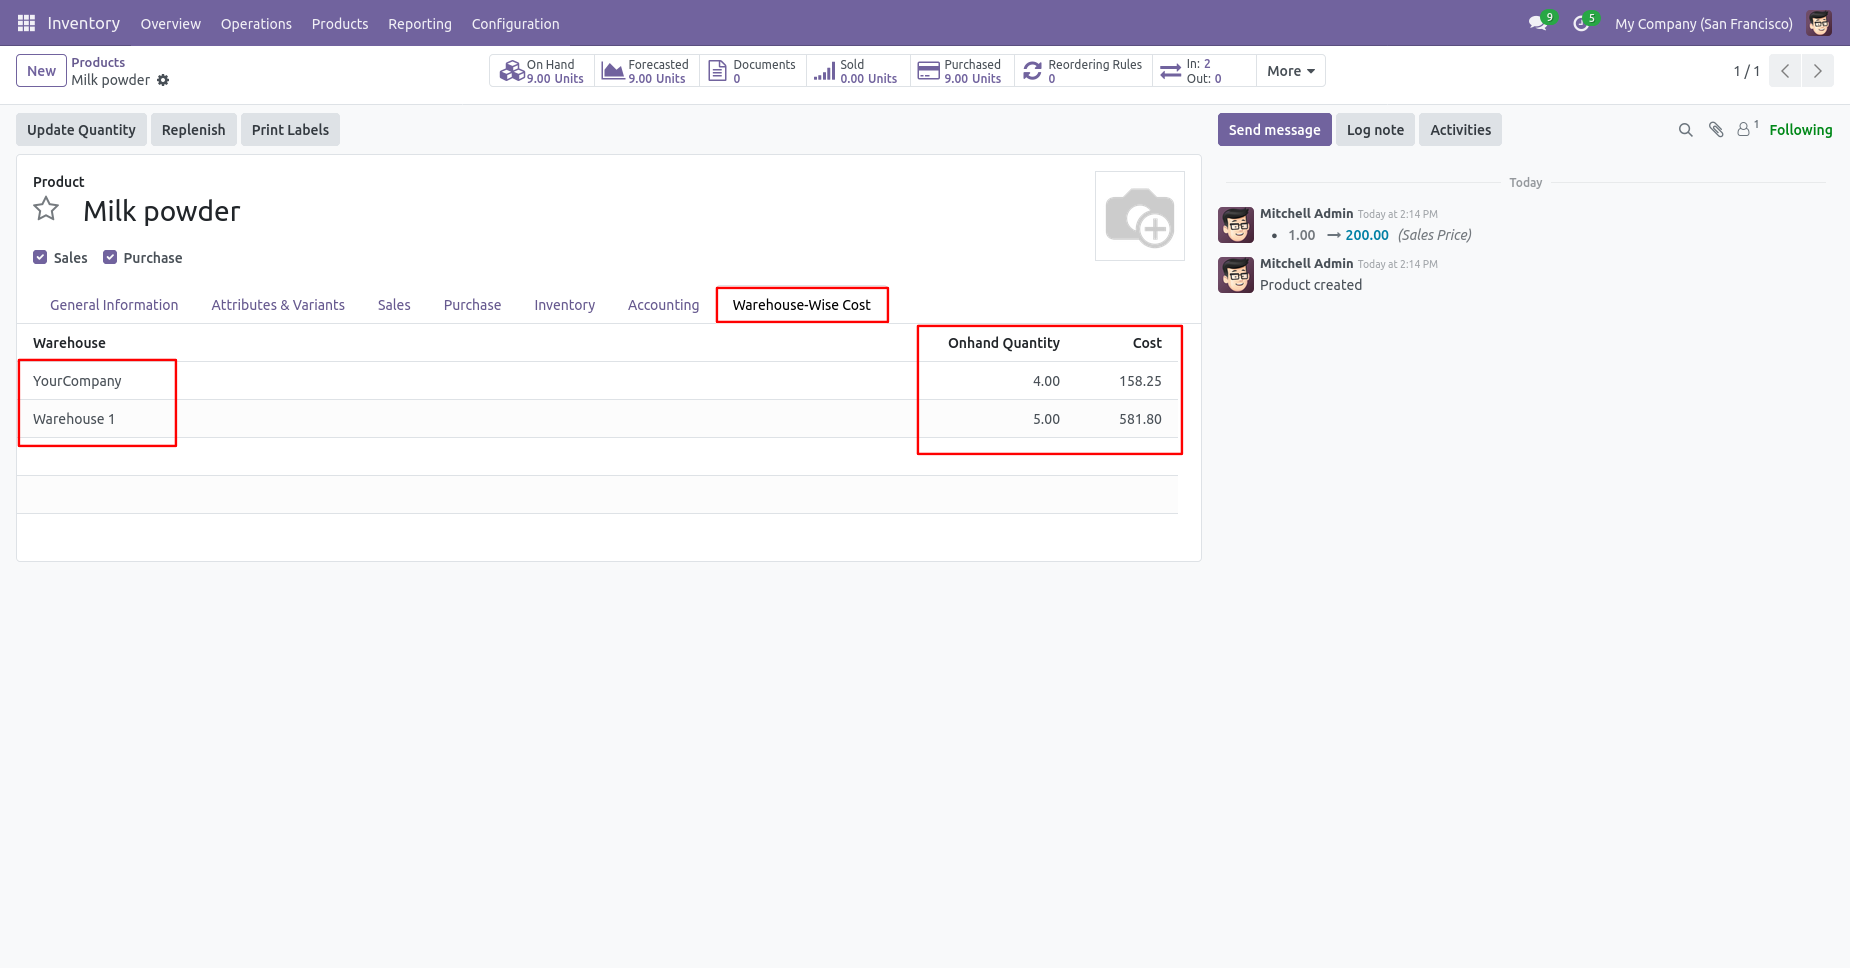Click the Log note button
This screenshot has height=968, width=1850.
(1375, 130)
